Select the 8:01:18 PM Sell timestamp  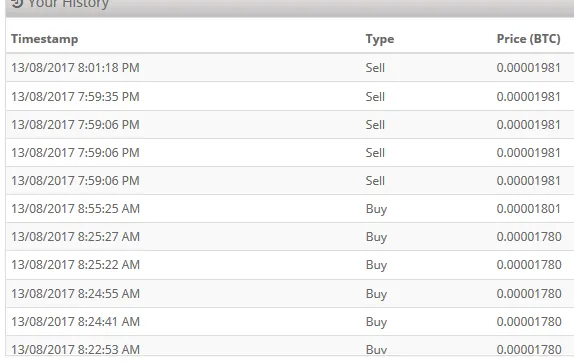pyautogui.click(x=75, y=68)
